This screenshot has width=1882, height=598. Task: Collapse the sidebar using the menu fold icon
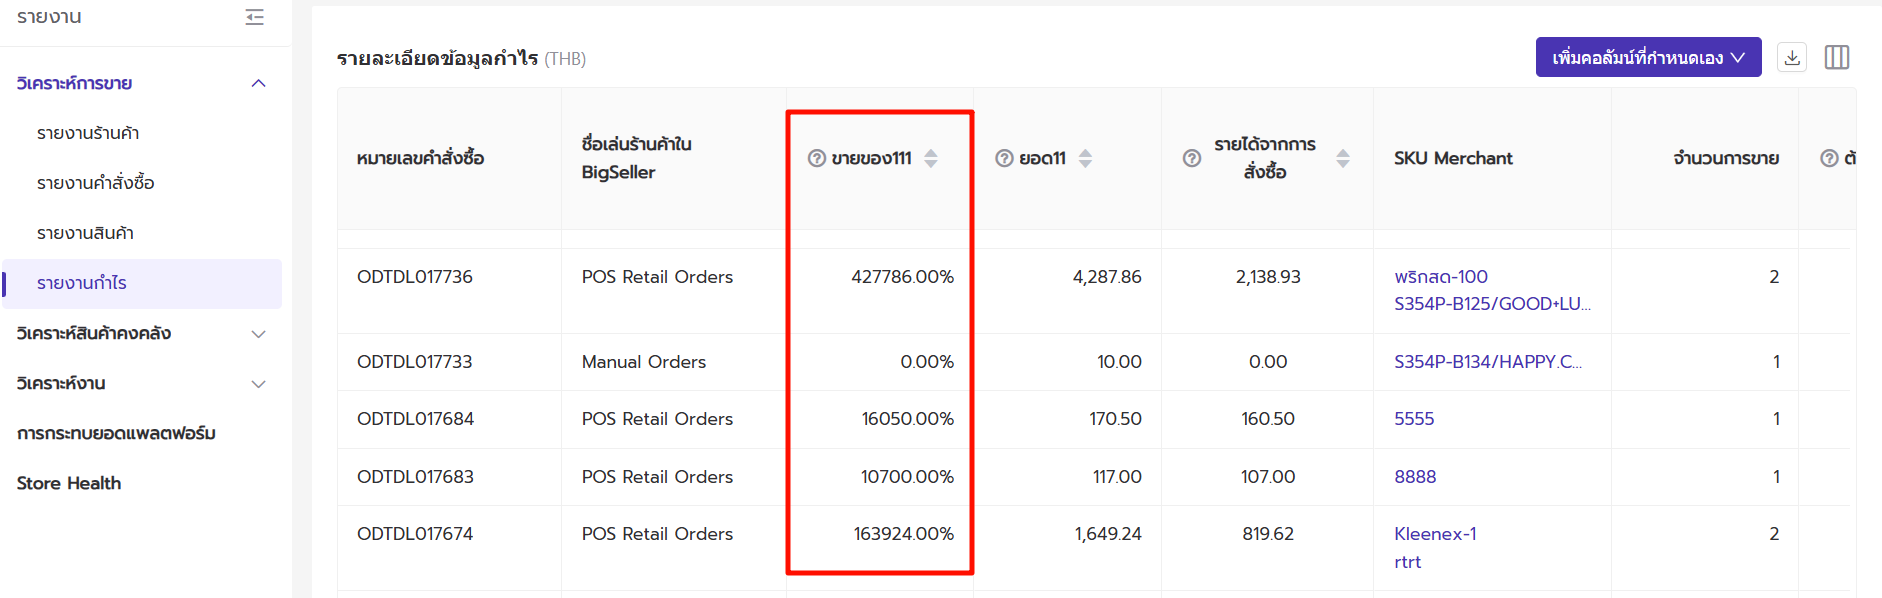point(255,17)
